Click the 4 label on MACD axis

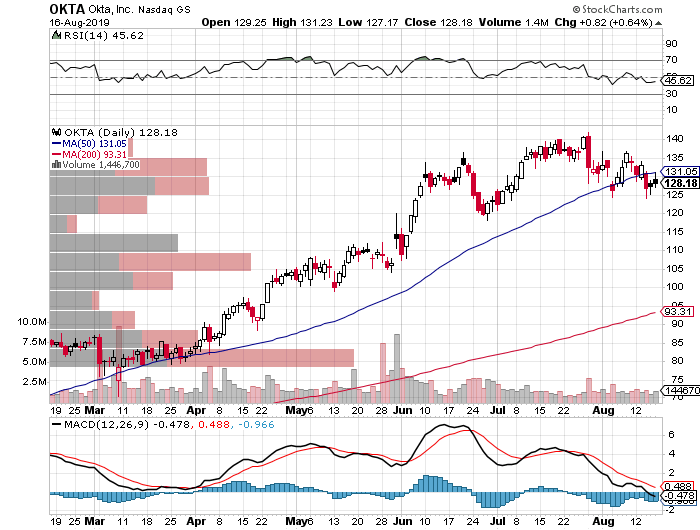(x=671, y=454)
